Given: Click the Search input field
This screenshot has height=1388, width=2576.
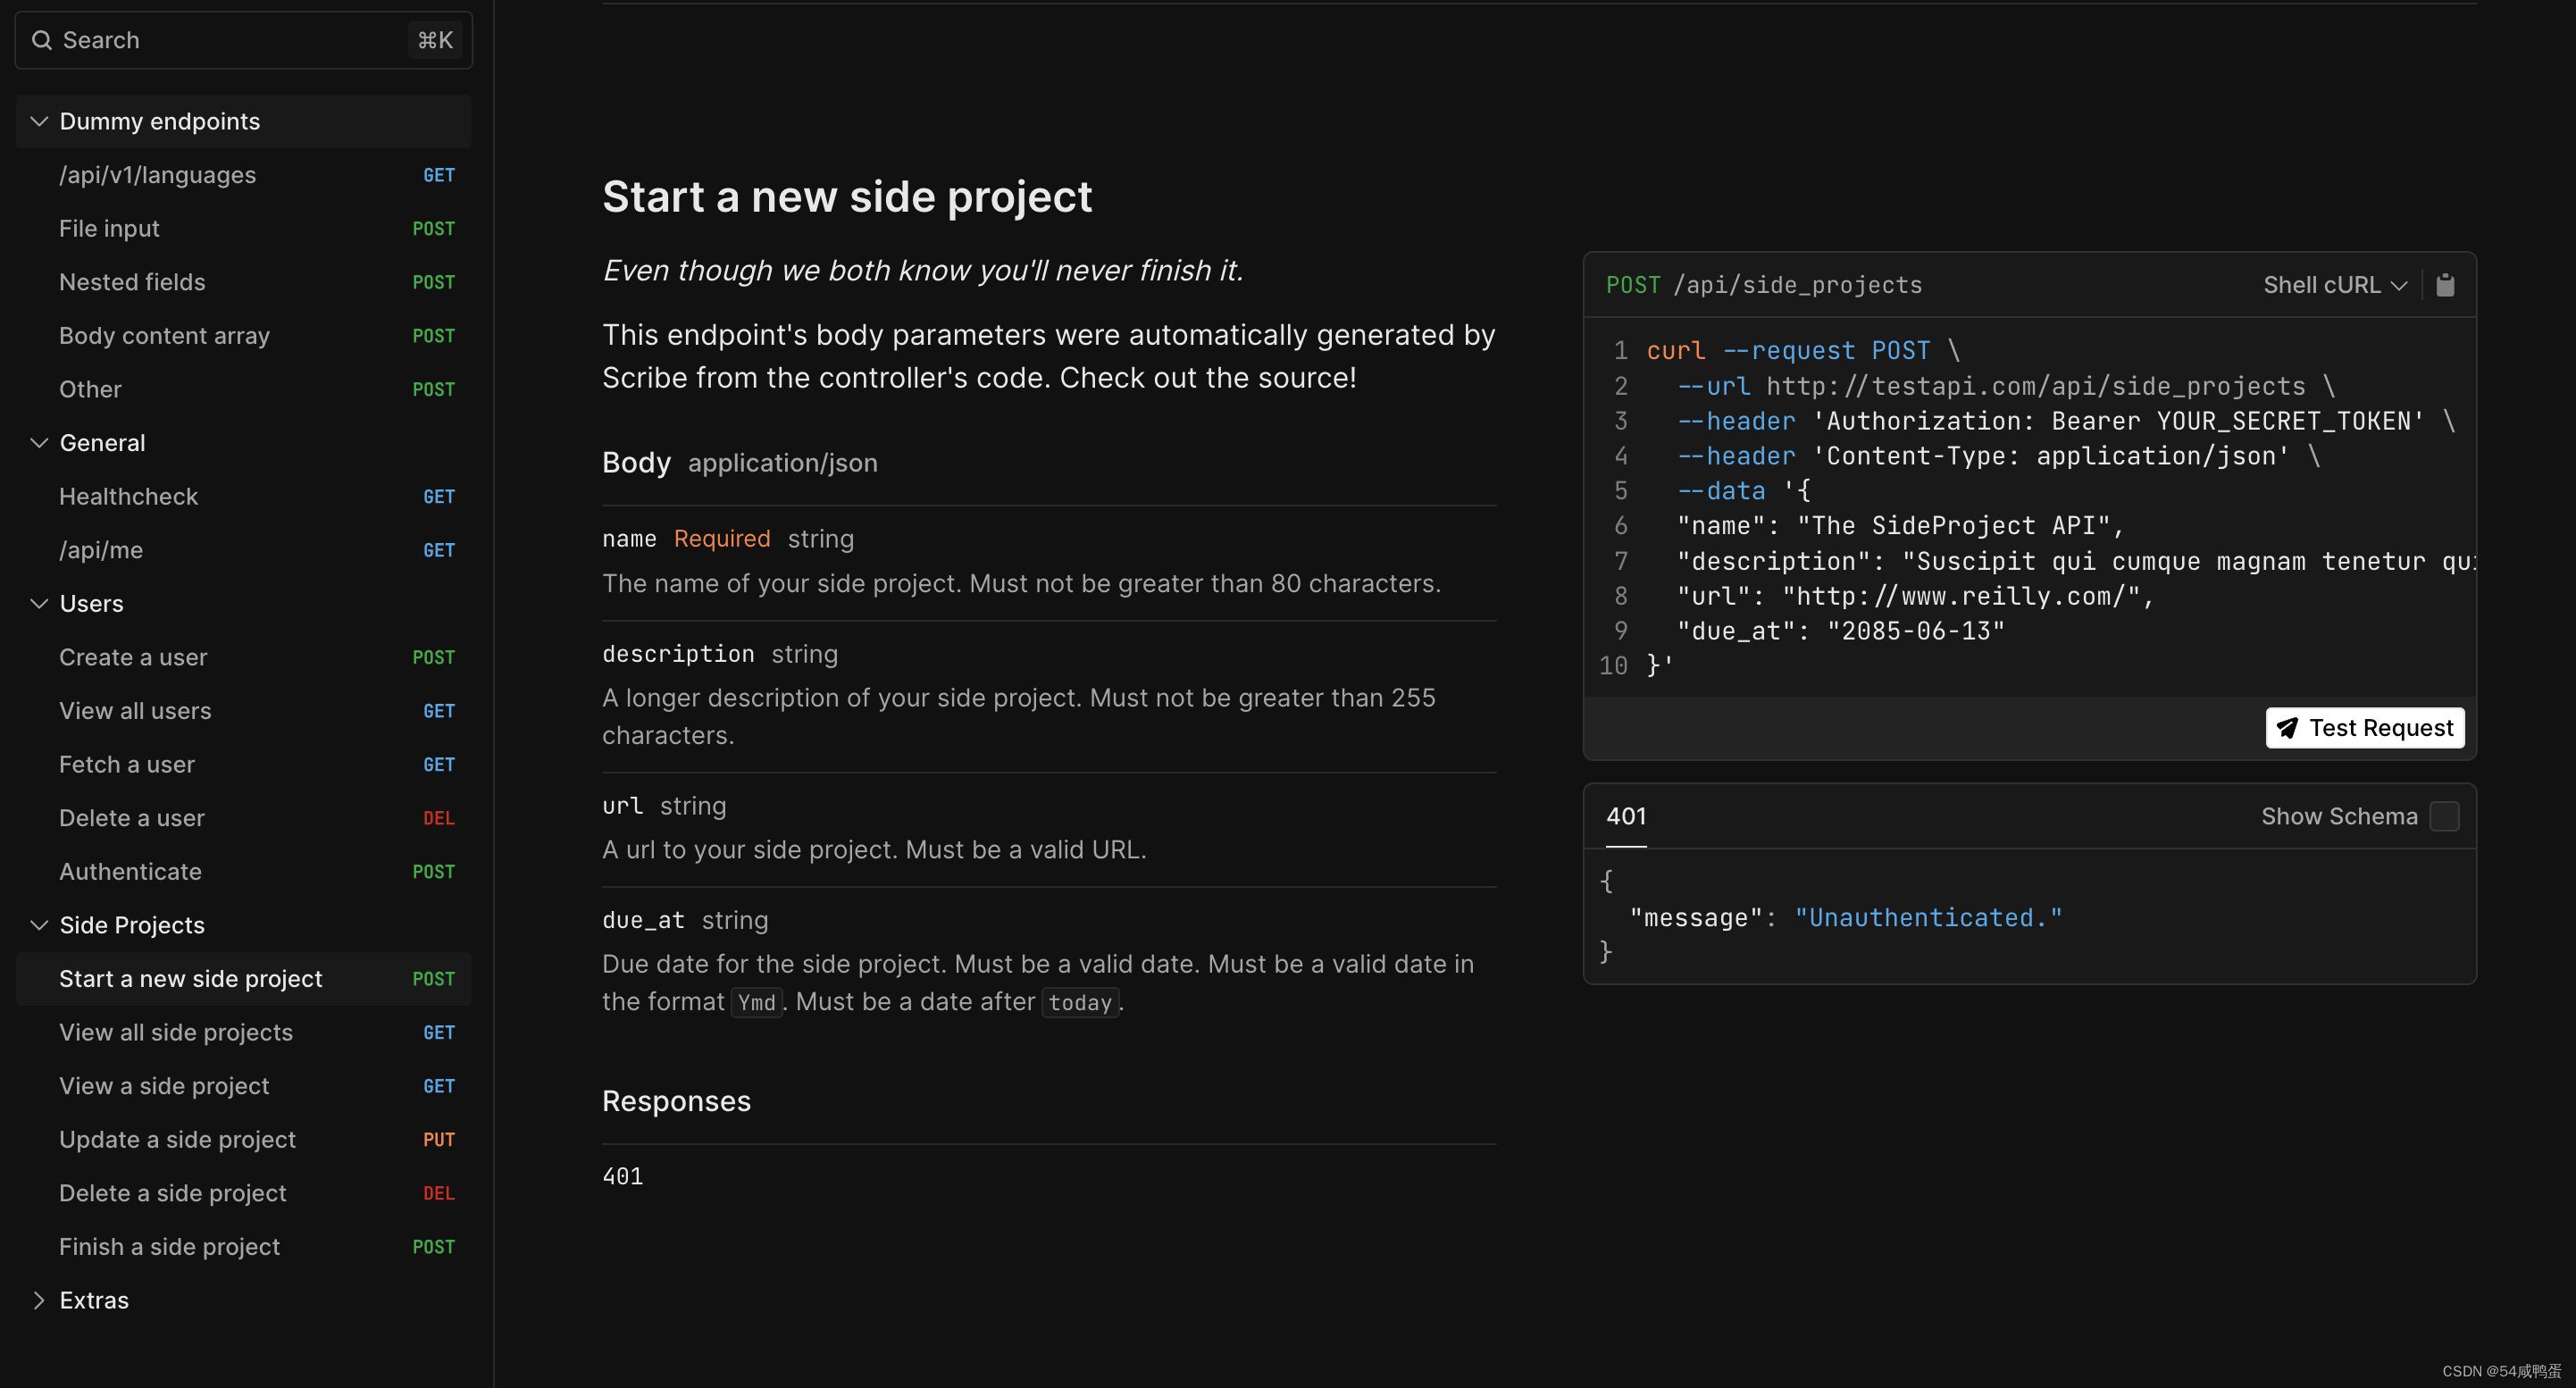Looking at the screenshot, I should pos(220,40).
